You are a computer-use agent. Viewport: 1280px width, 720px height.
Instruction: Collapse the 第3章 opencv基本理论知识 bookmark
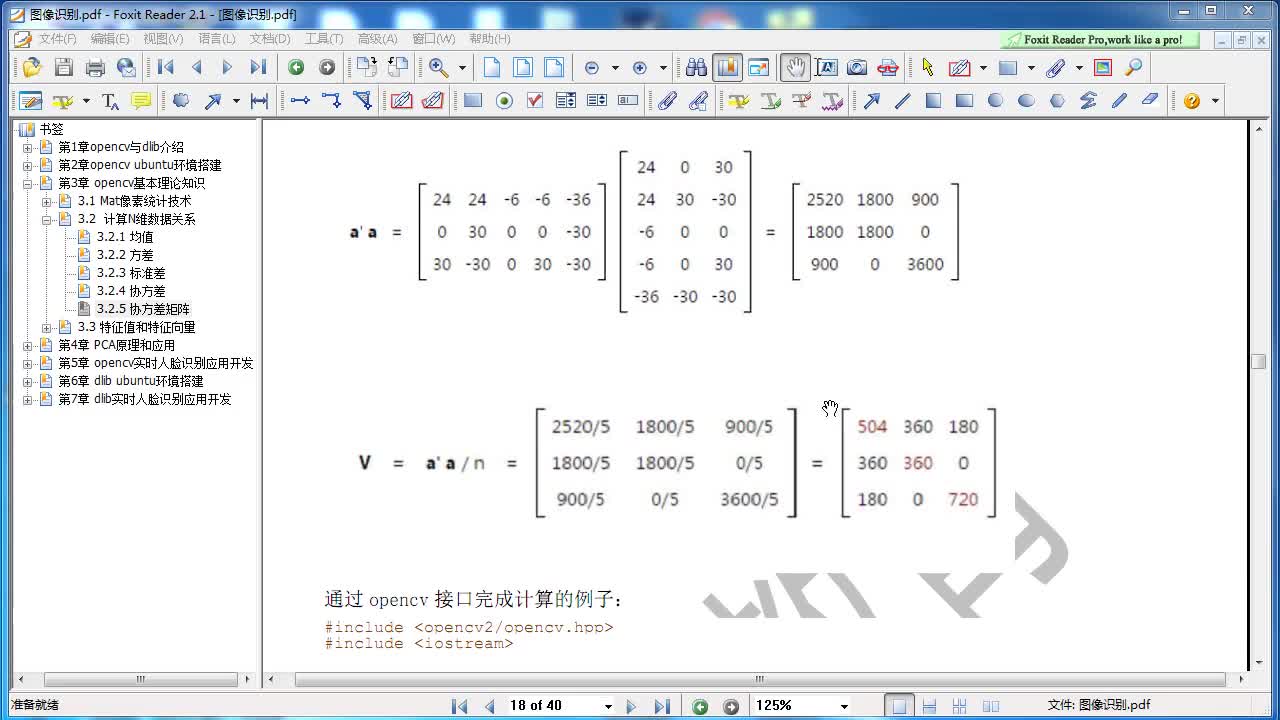click(28, 183)
